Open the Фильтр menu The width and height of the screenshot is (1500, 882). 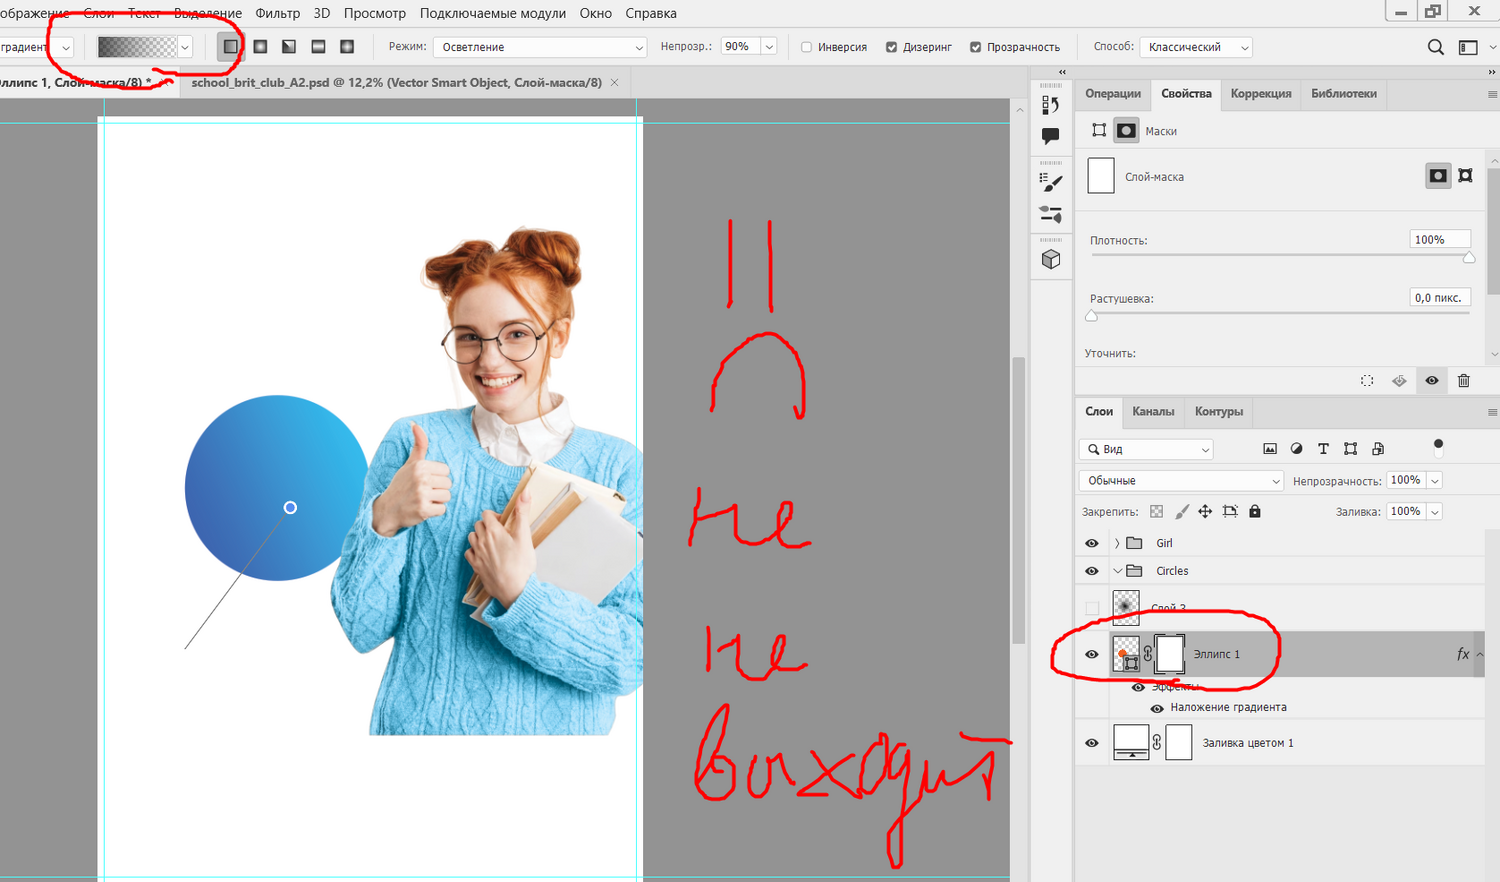point(277,13)
